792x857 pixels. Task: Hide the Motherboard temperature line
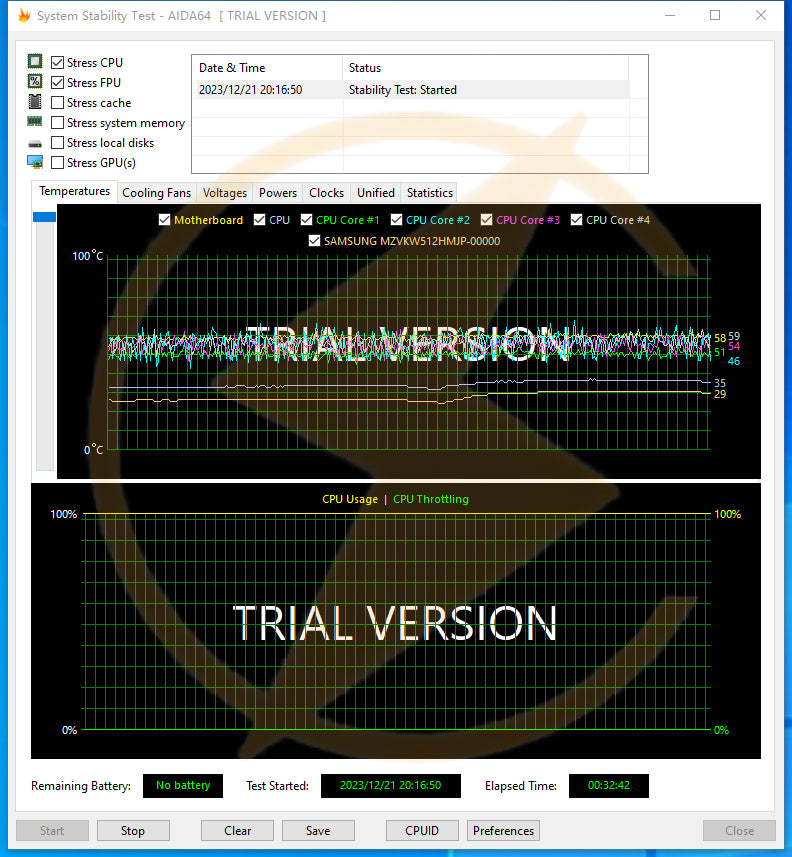pyautogui.click(x=164, y=220)
